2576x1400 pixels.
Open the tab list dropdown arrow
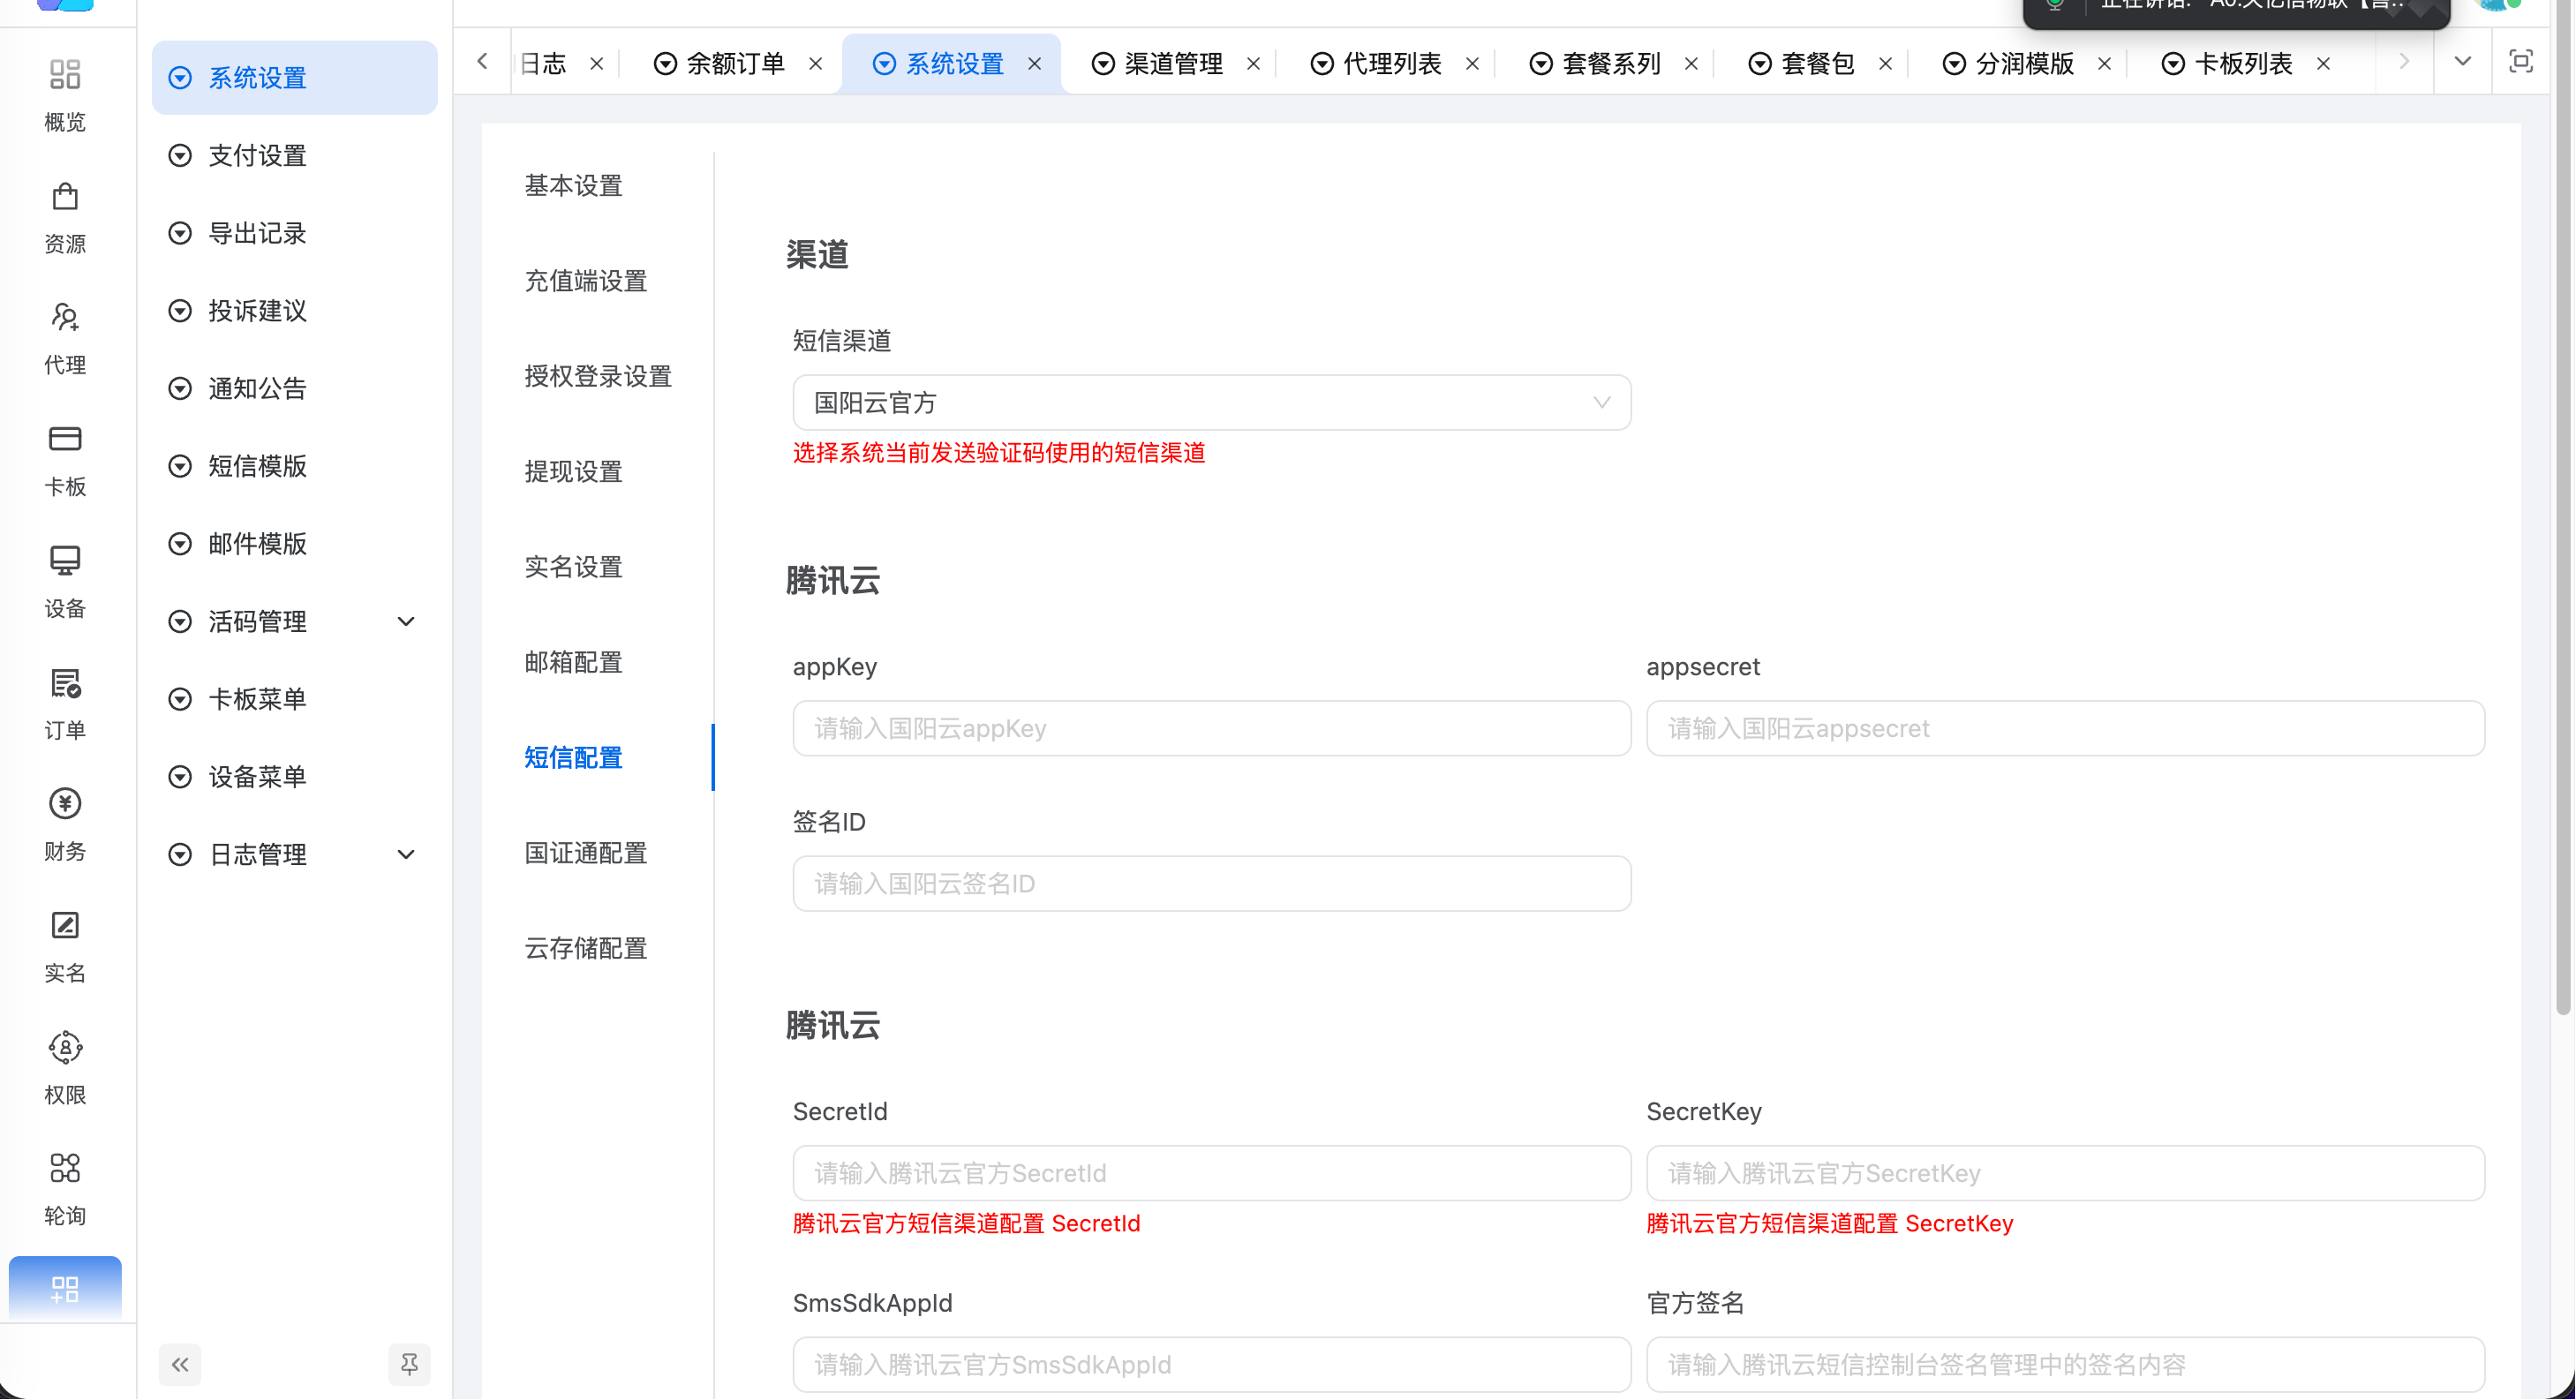(x=2463, y=62)
